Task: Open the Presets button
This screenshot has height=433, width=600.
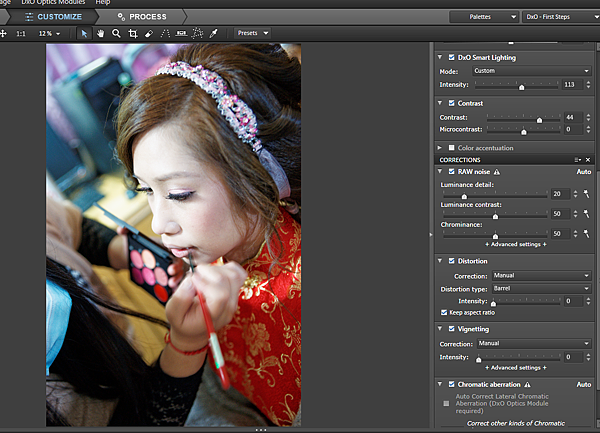Action: [251, 33]
